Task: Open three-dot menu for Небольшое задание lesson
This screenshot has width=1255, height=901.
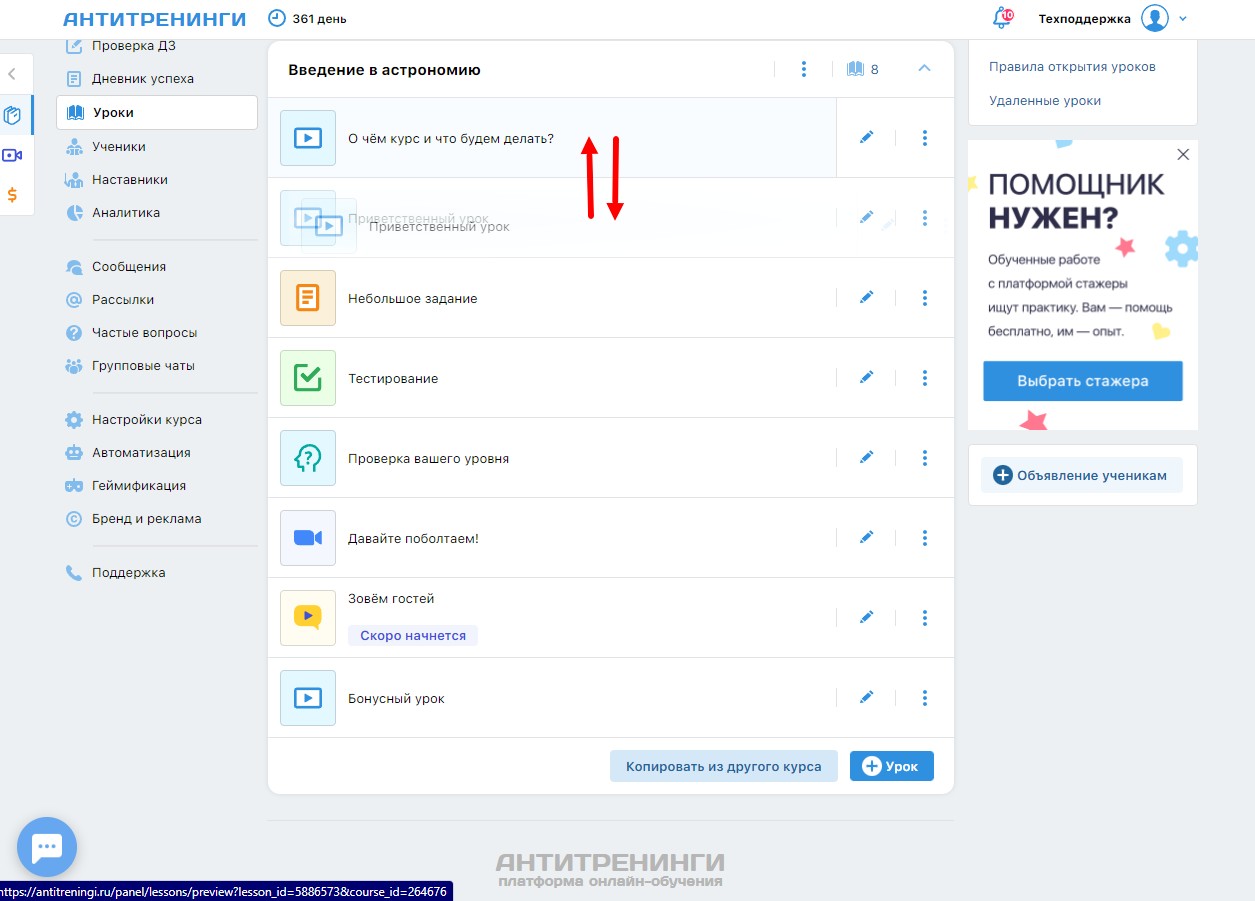Action: click(x=924, y=298)
